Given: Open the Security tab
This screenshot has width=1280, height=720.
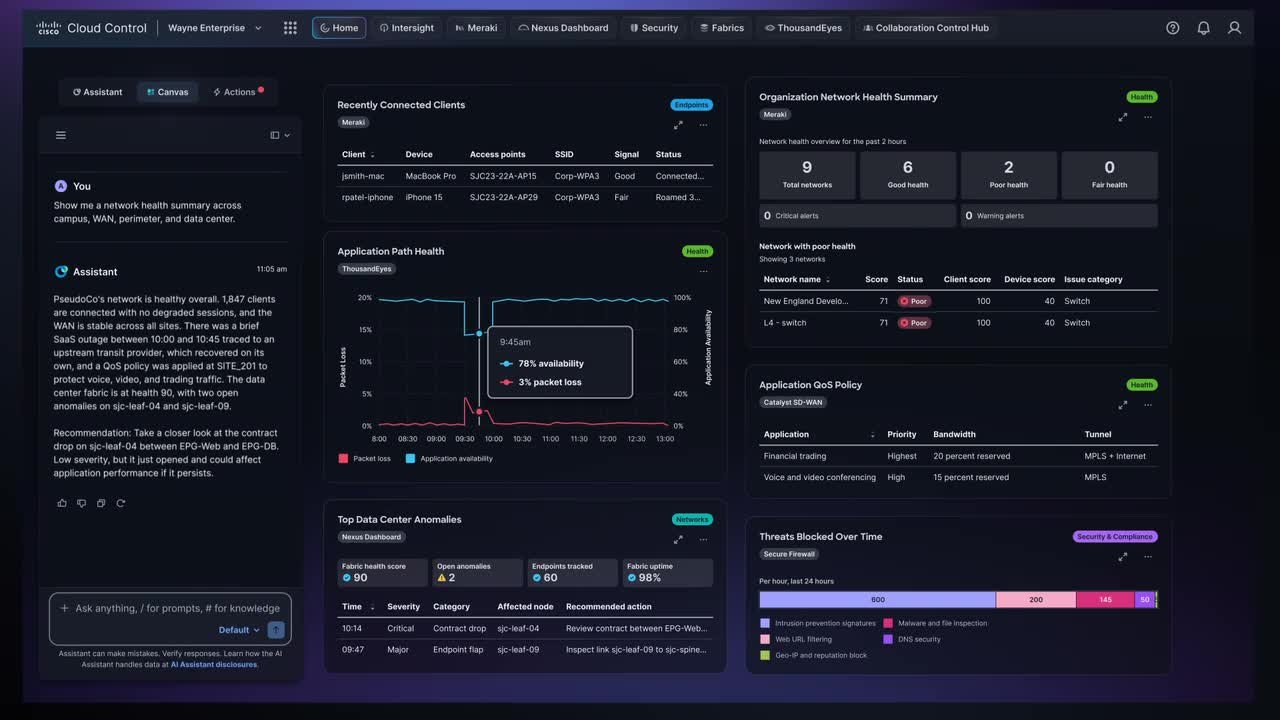Looking at the screenshot, I should 654,28.
